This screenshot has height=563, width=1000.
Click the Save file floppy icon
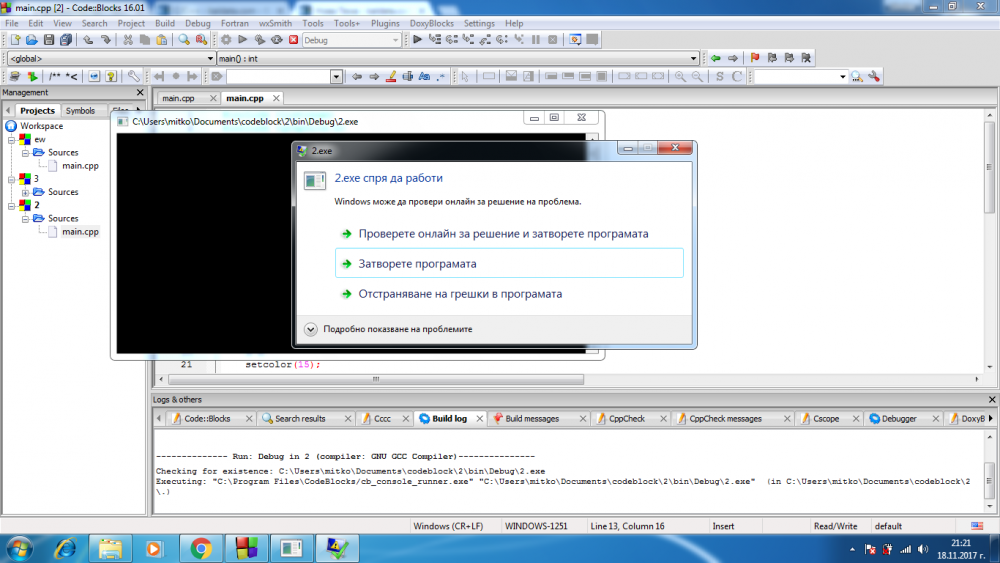point(48,40)
